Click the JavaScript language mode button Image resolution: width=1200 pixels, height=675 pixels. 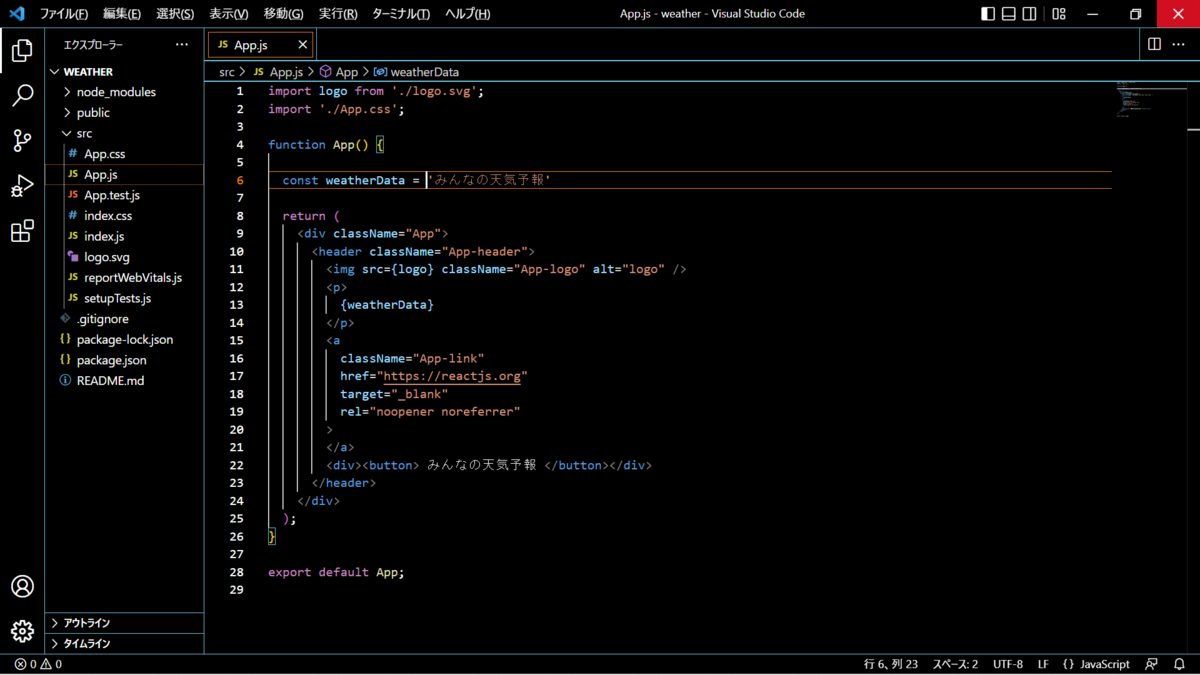[1096, 664]
